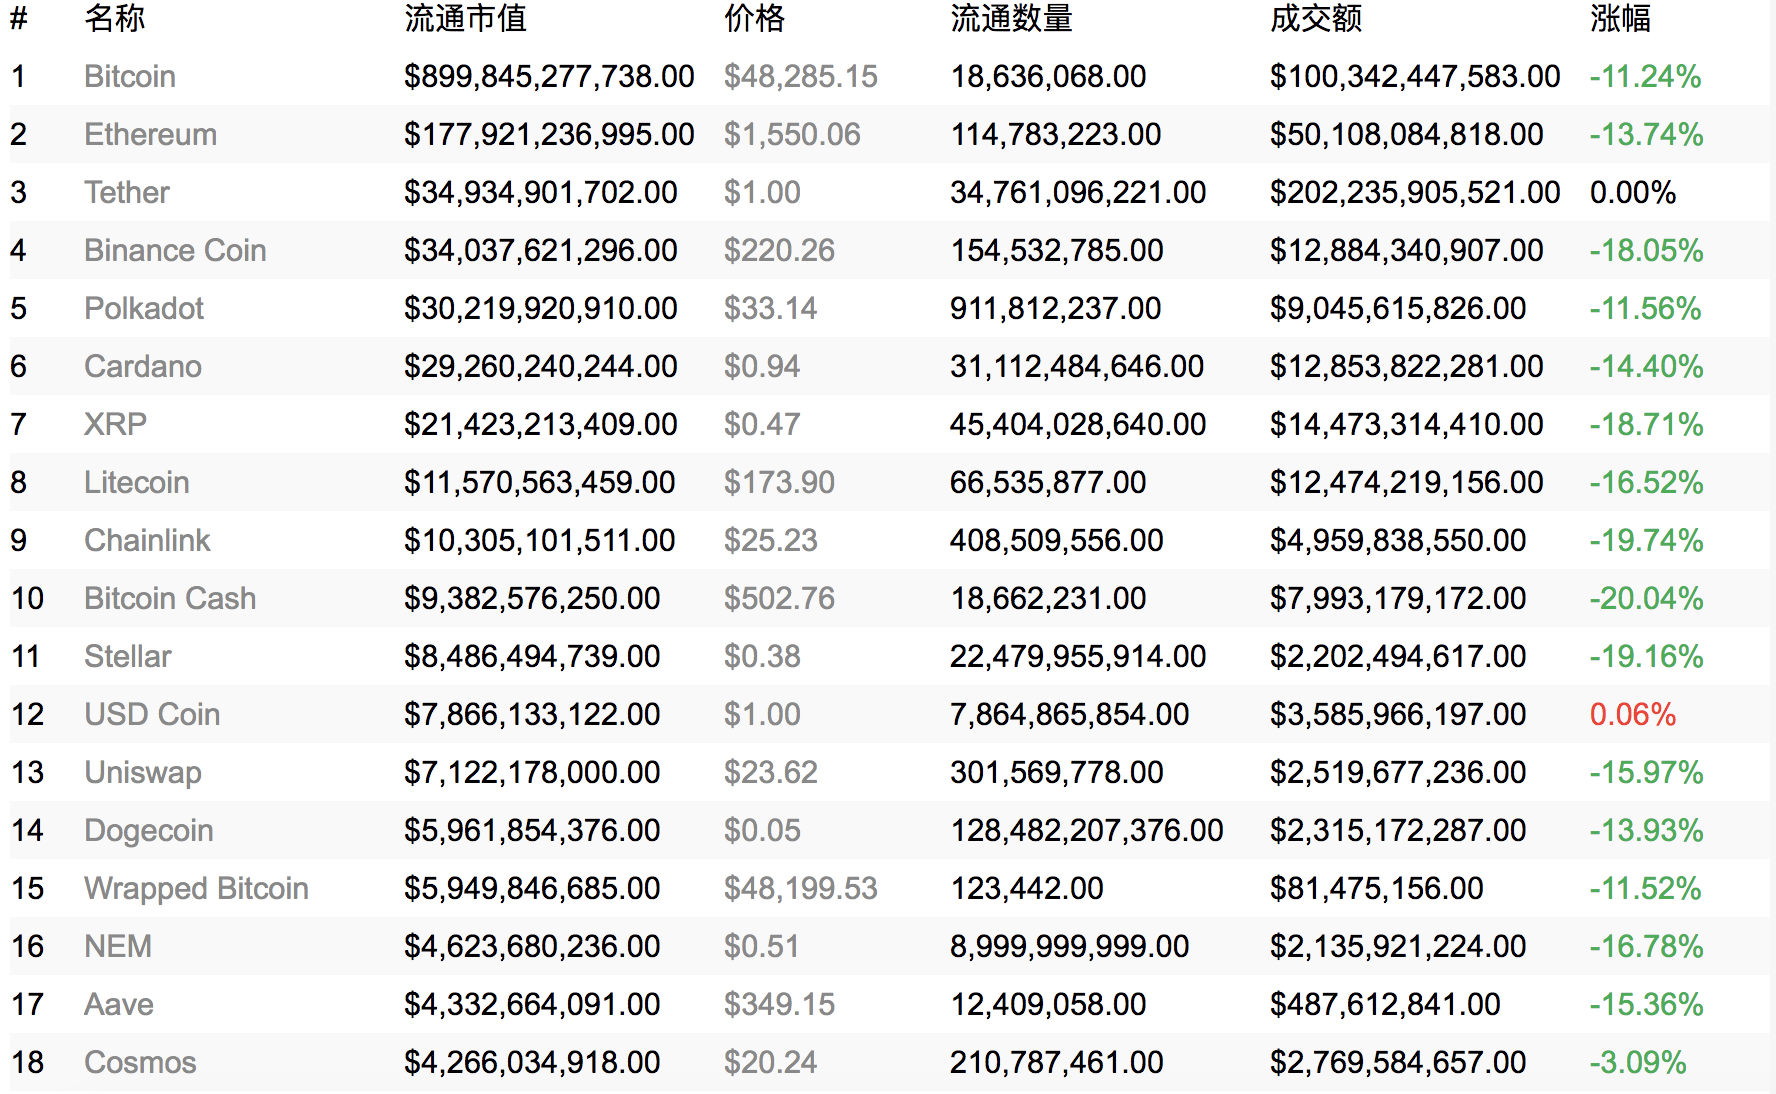The height and width of the screenshot is (1094, 1776).
Task: Click Bitcoin's $48,285.15 price link
Action: pyautogui.click(x=800, y=77)
